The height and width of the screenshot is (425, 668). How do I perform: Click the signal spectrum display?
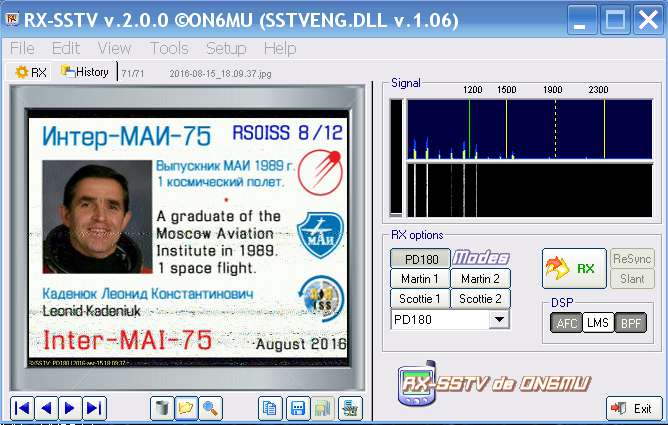530,129
